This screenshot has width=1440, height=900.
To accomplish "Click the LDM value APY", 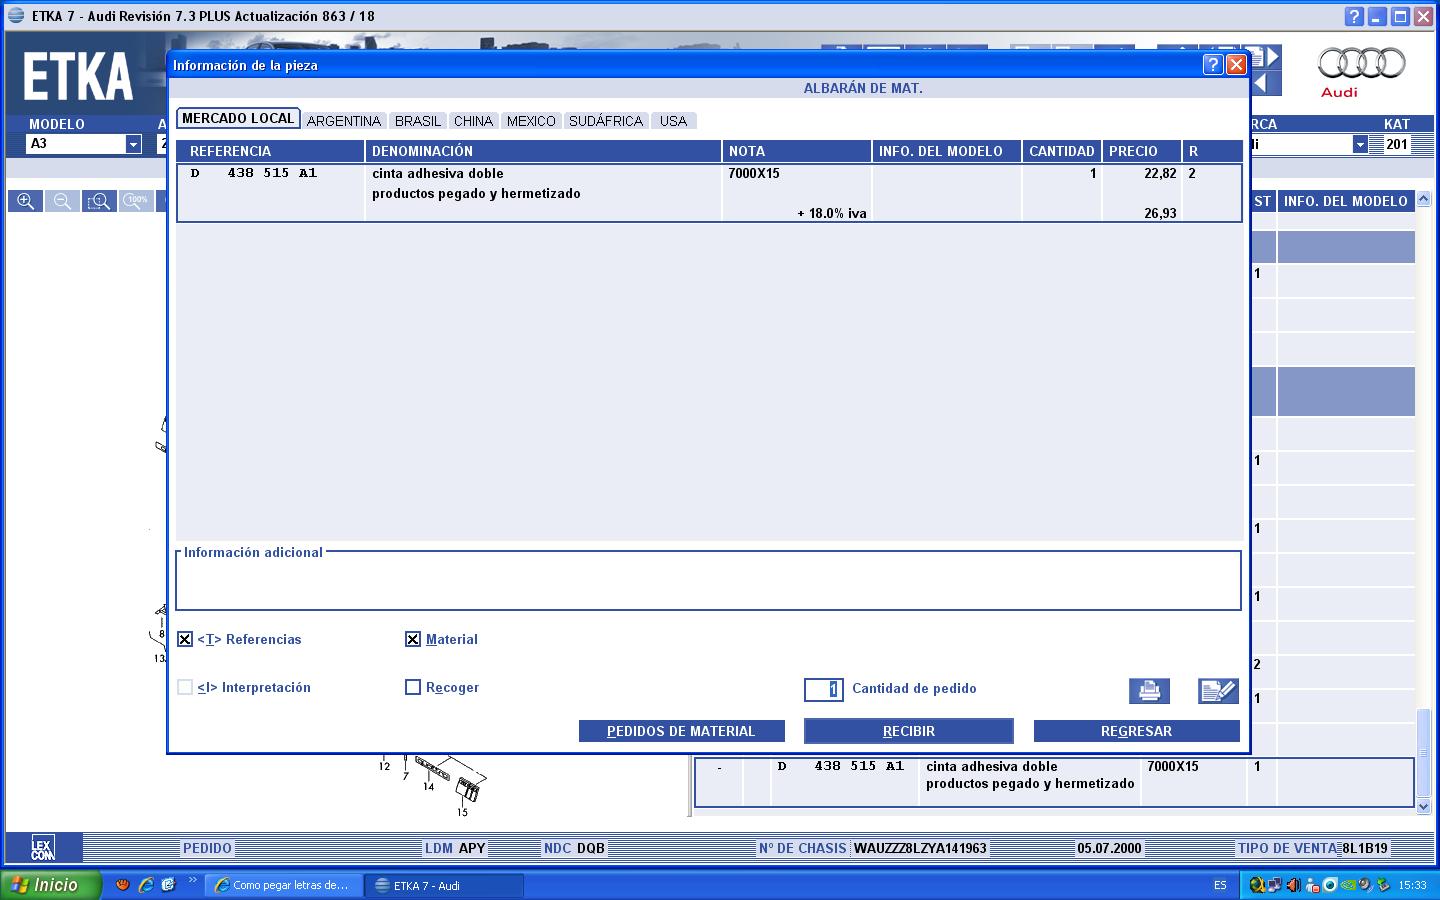I will tap(472, 848).
